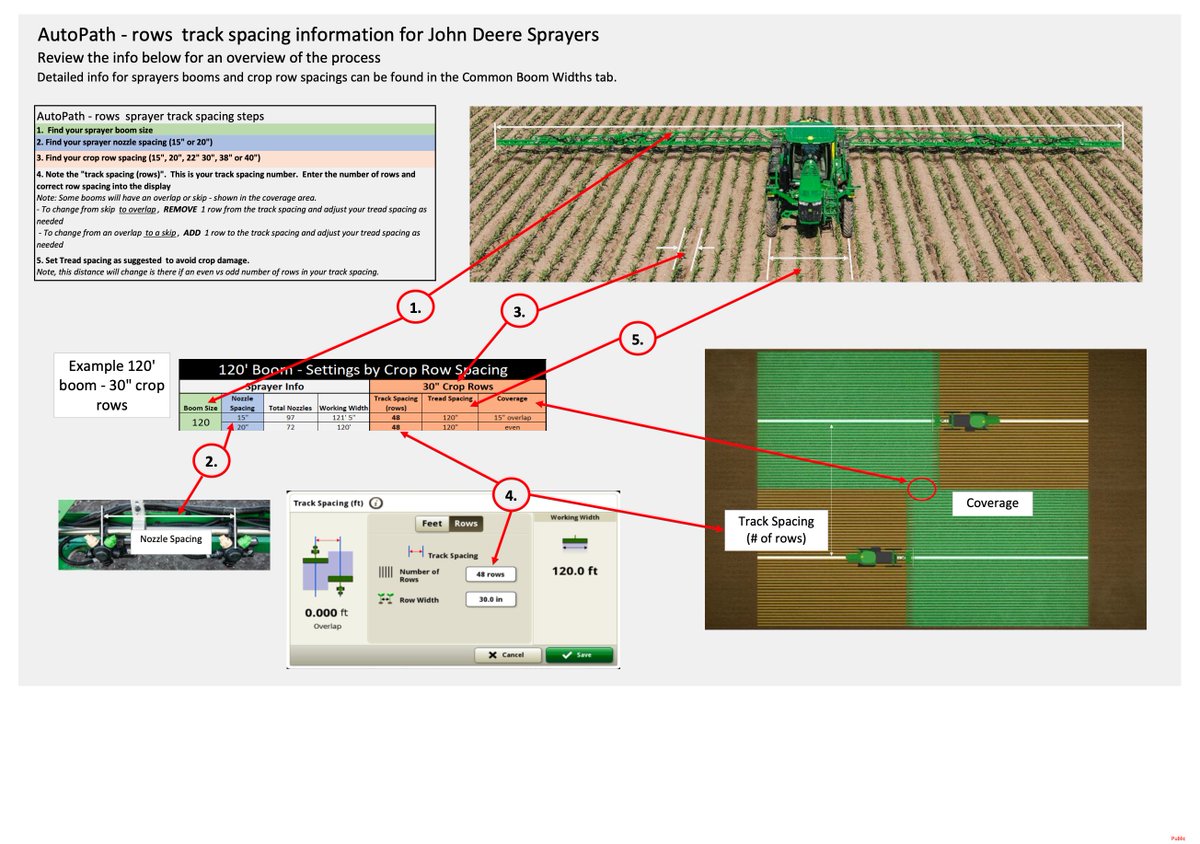Cancel the Track Spacing dialog

[x=508, y=655]
